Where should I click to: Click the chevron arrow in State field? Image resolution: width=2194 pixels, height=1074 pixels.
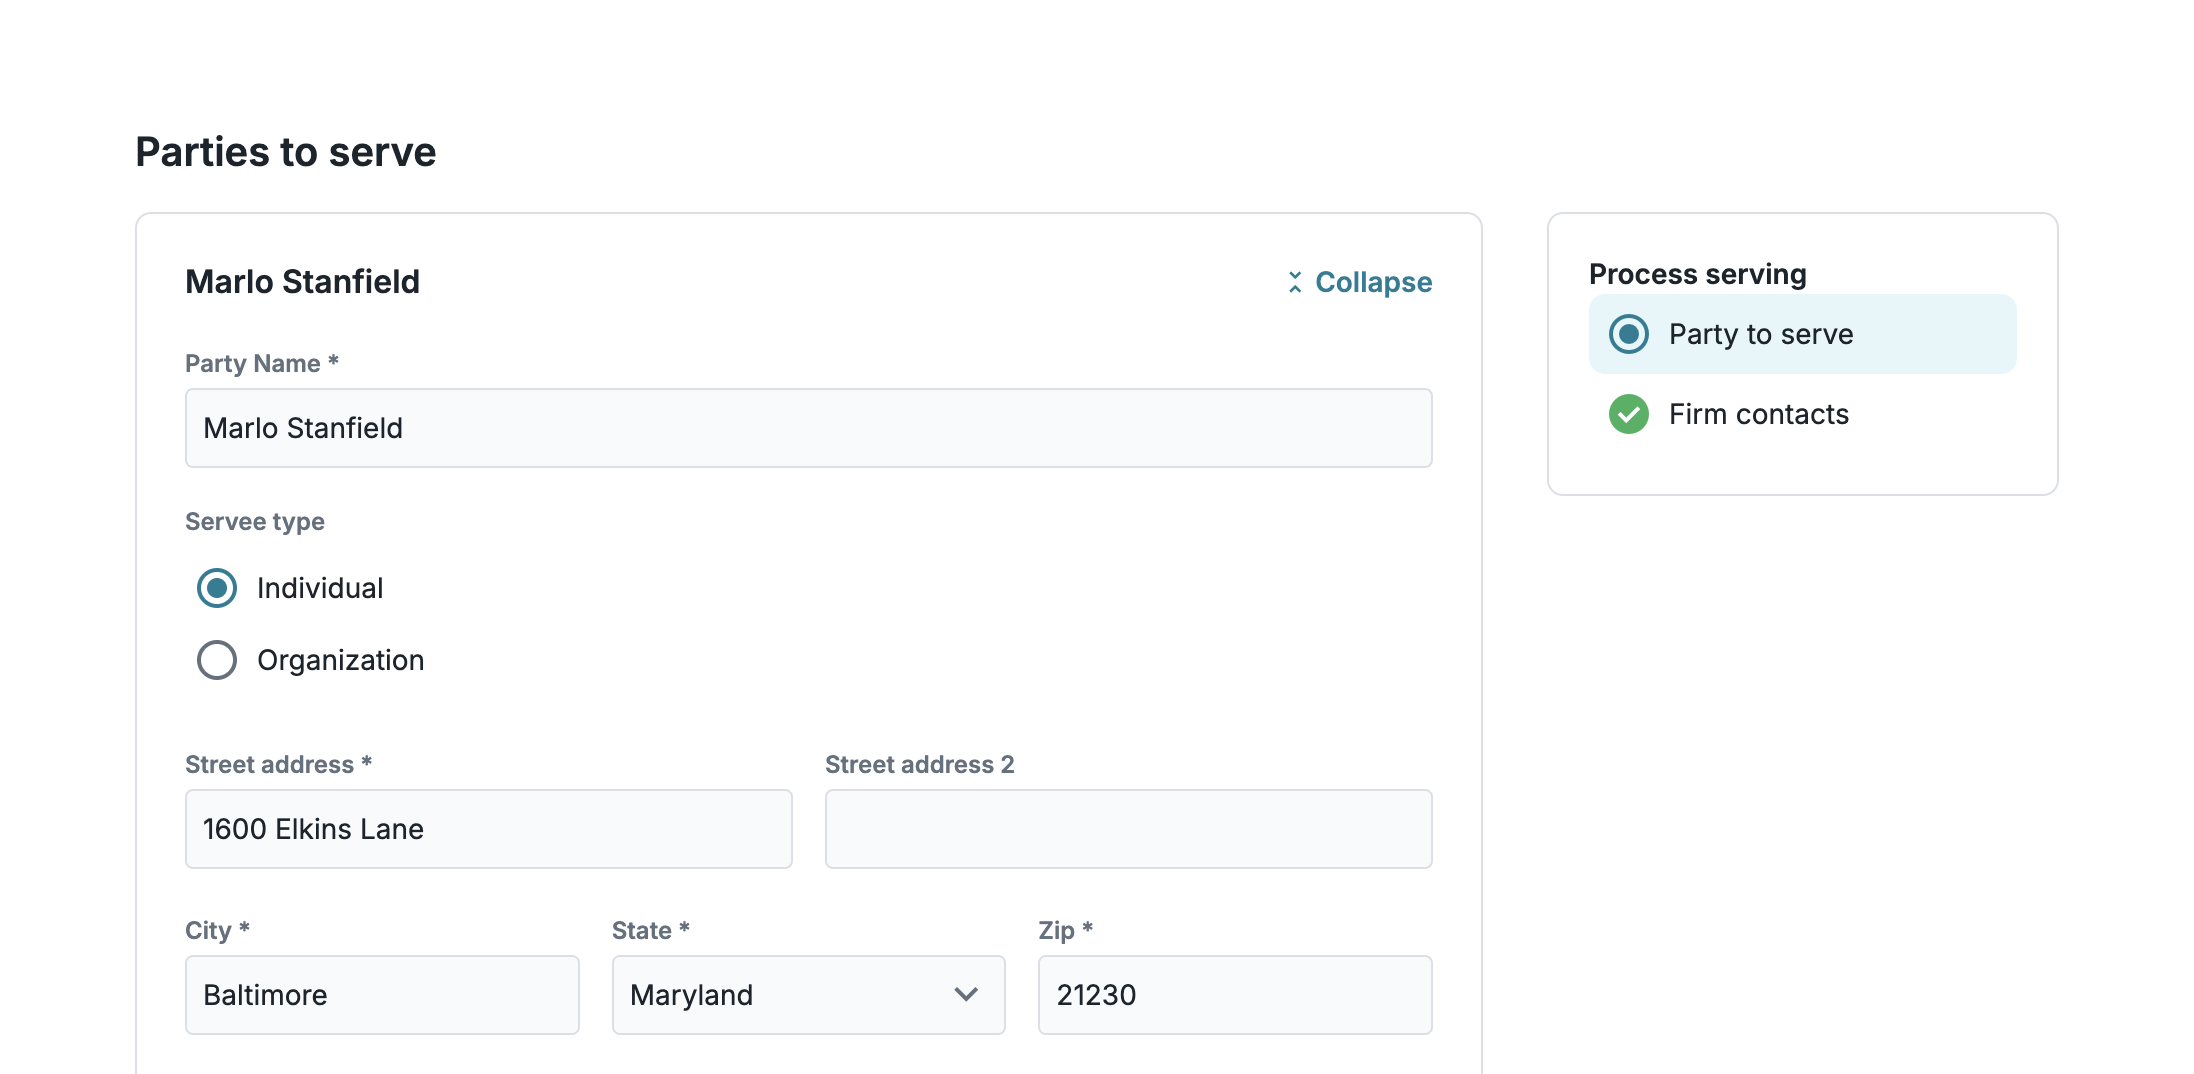[x=965, y=994]
